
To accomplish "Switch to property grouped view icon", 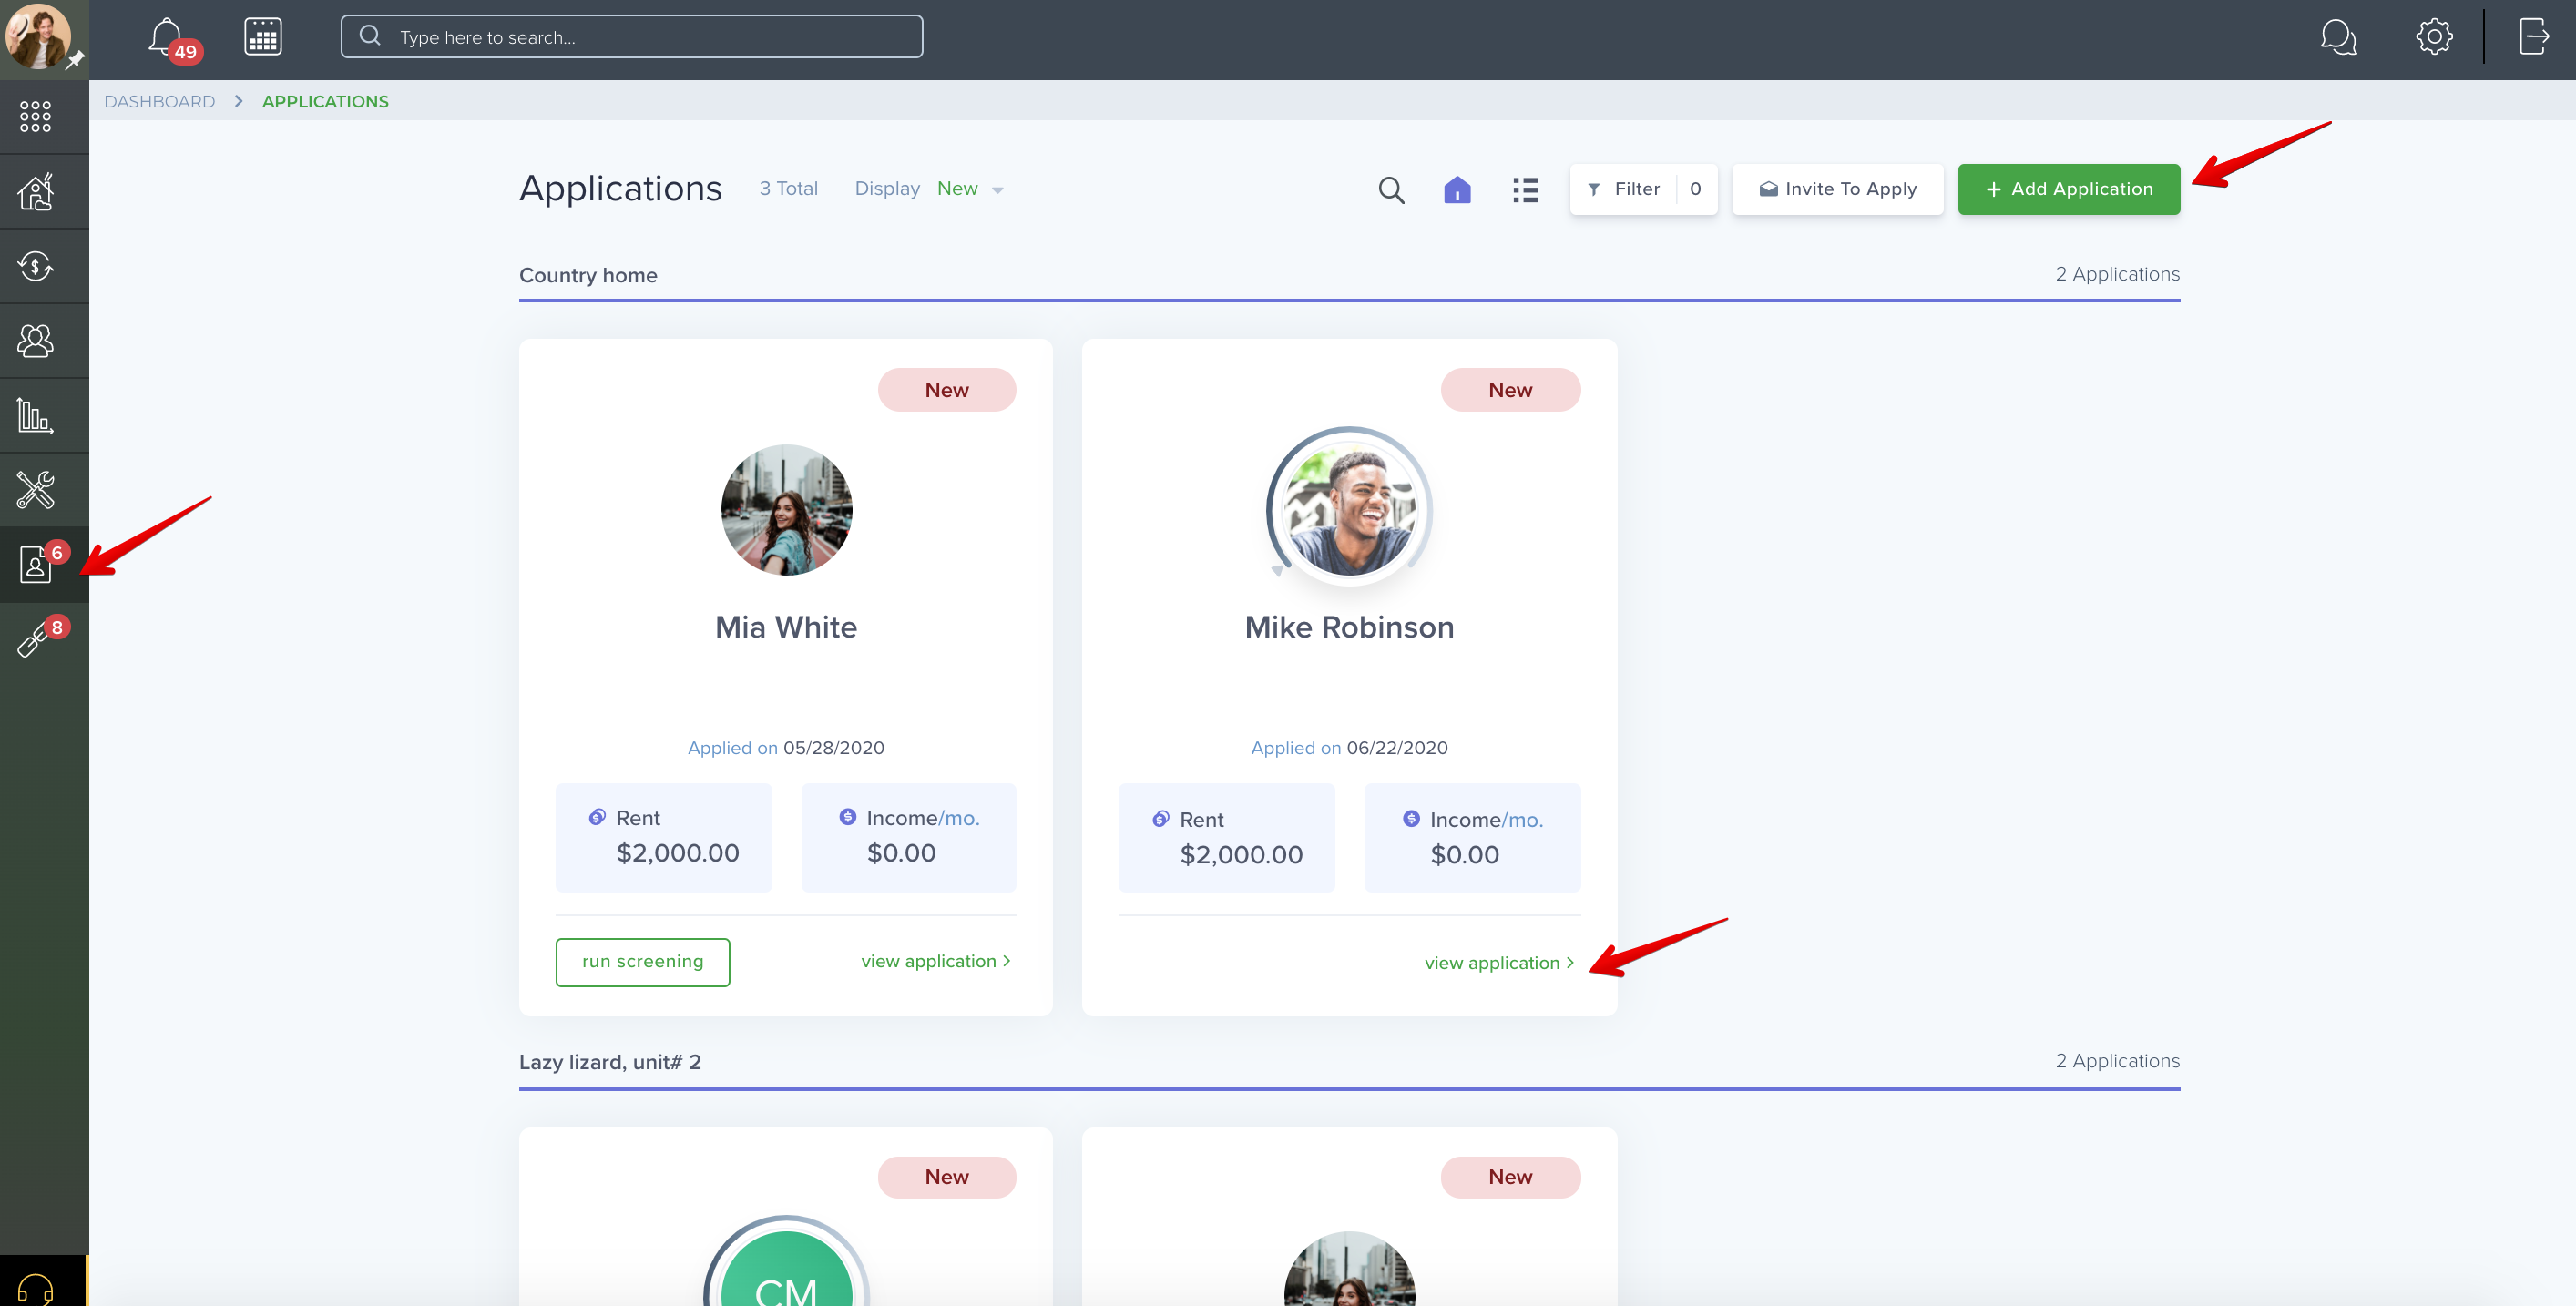I will pyautogui.click(x=1457, y=190).
